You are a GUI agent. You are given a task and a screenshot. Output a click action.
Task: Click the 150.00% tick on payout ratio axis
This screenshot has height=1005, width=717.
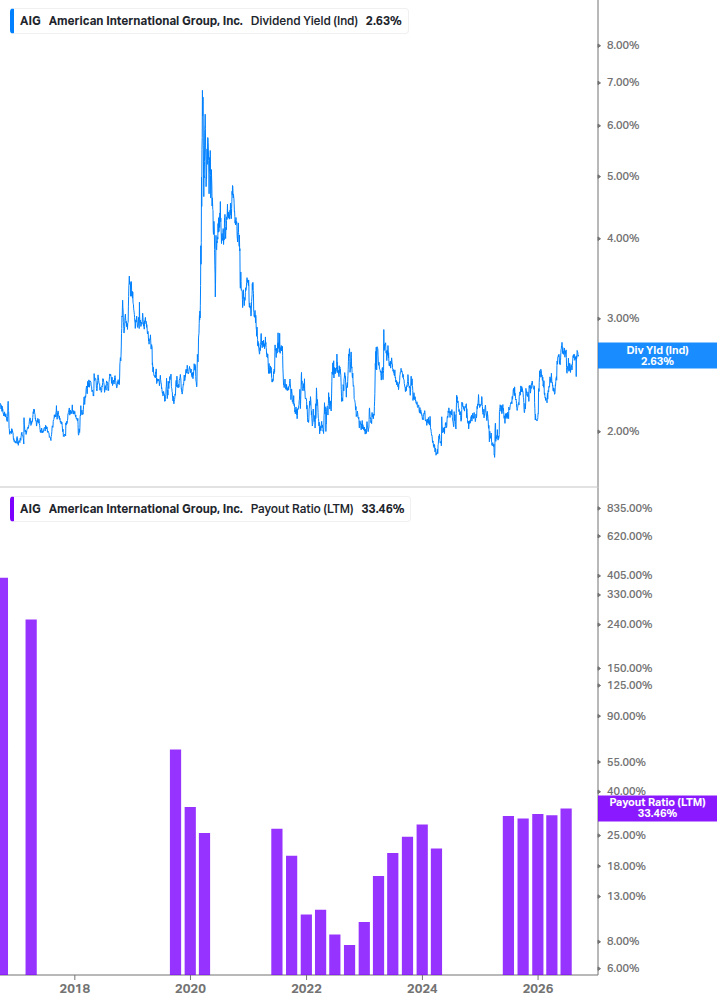(629, 669)
